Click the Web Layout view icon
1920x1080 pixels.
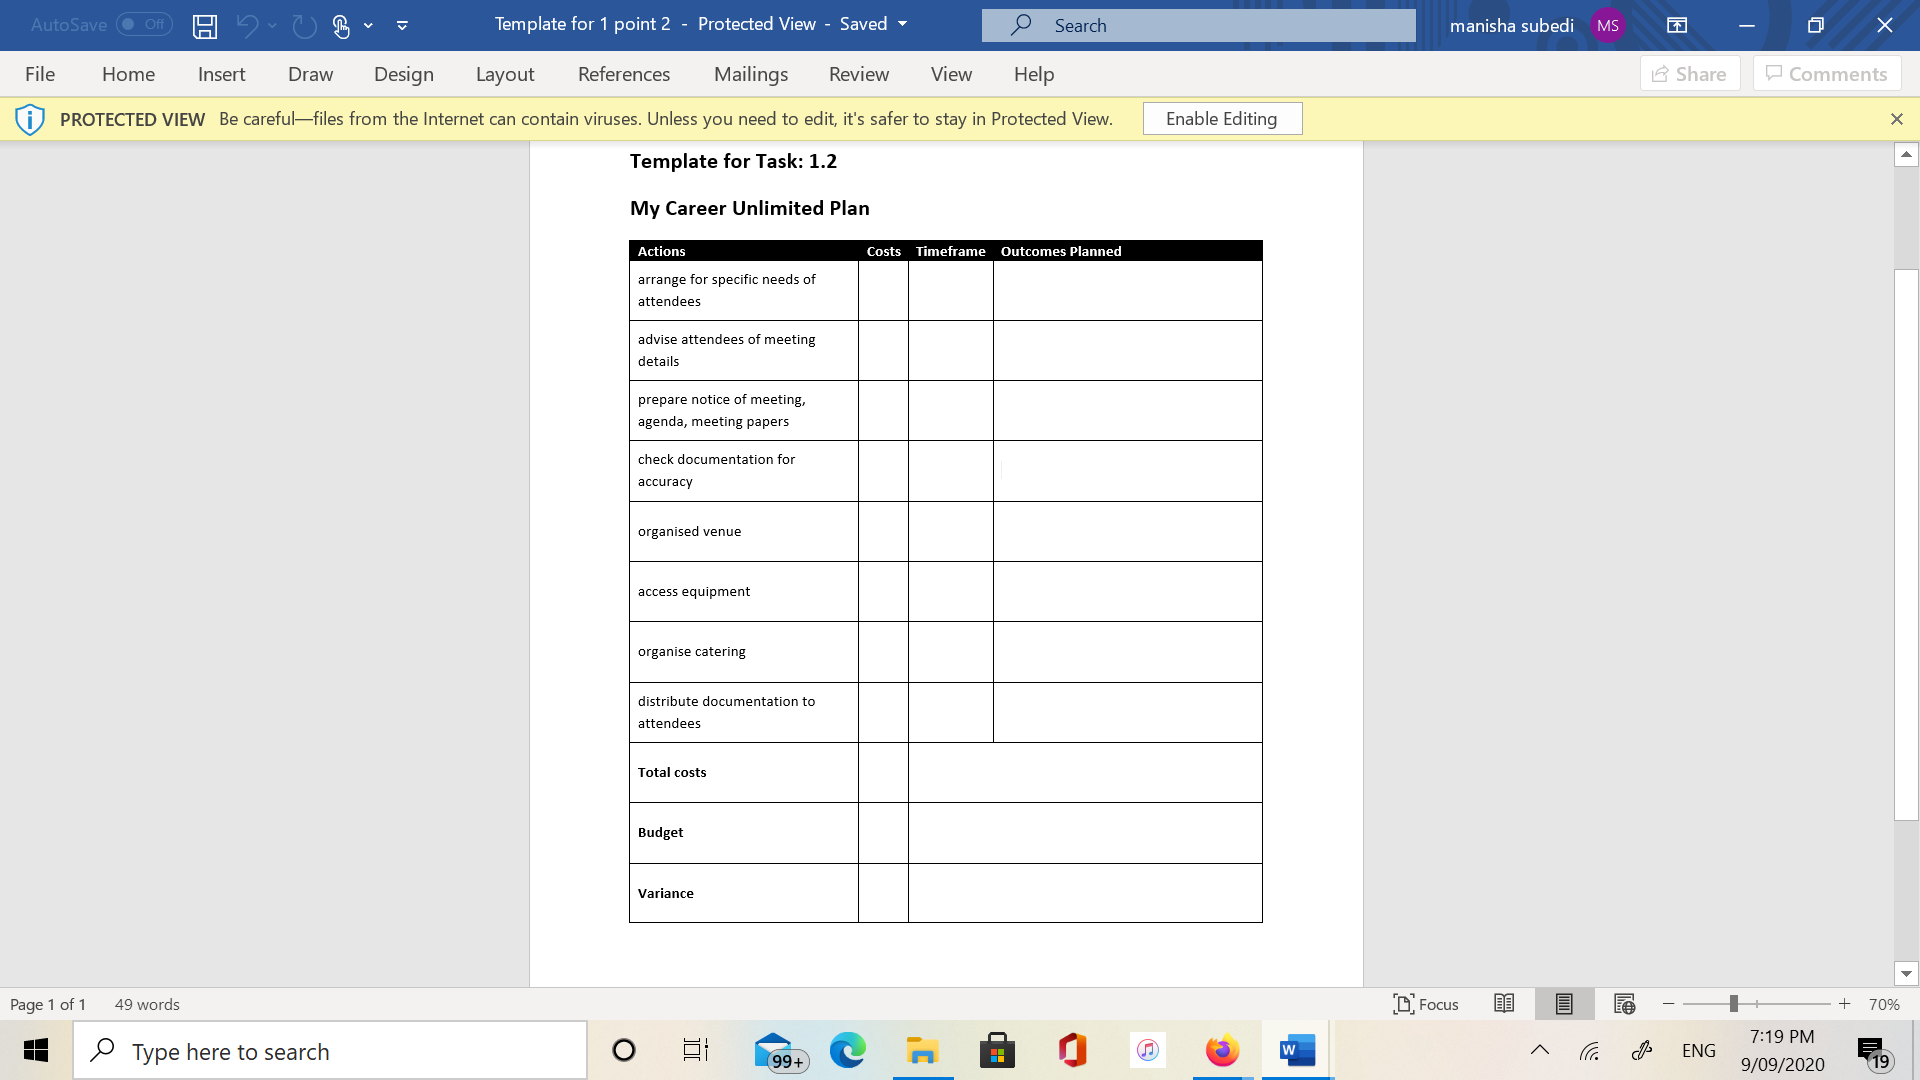point(1623,1004)
